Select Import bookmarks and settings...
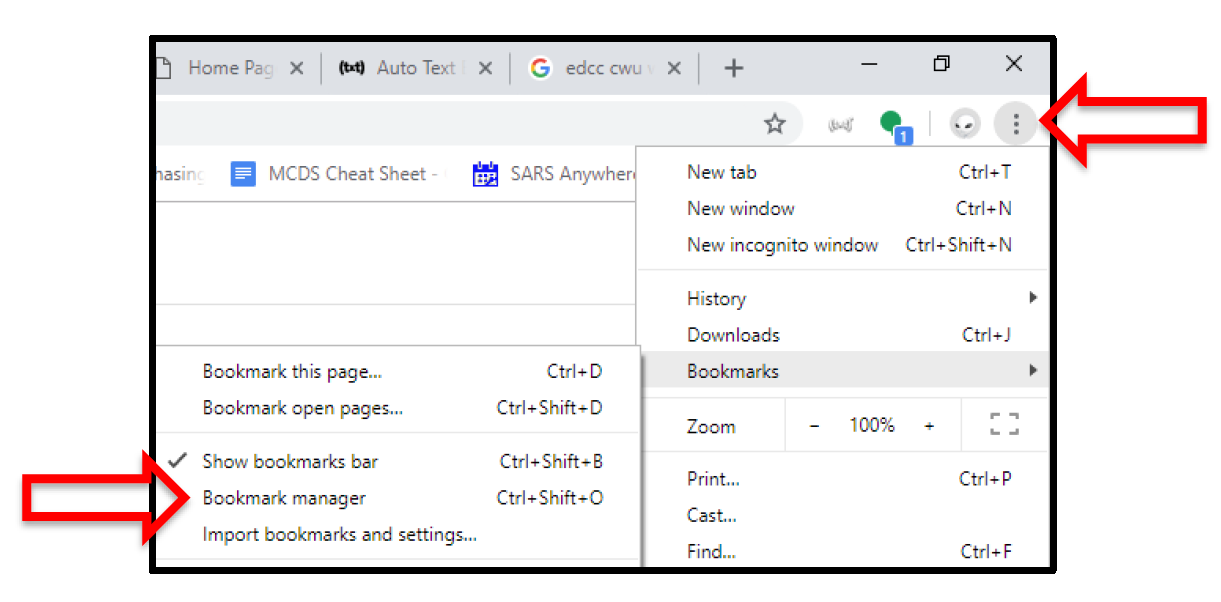1221x602 pixels. click(398, 534)
